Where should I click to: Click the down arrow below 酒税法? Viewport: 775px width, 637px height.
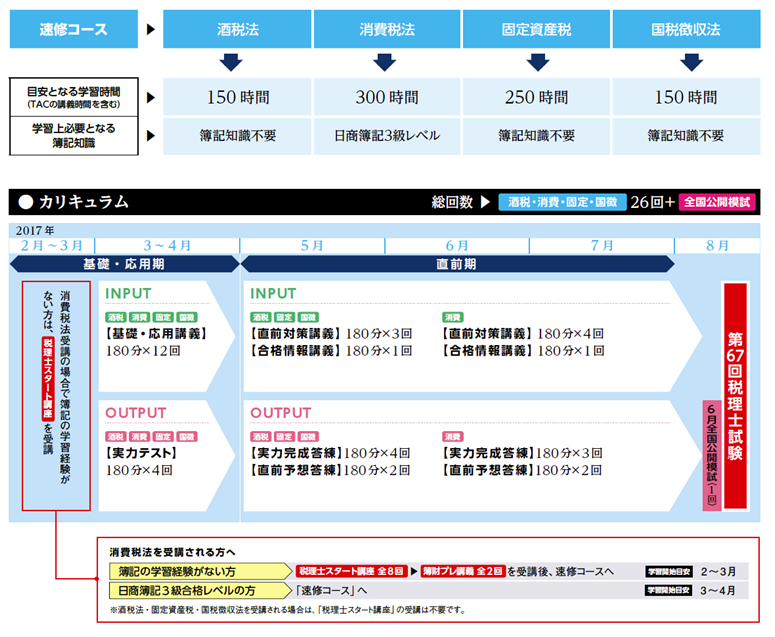[x=238, y=63]
